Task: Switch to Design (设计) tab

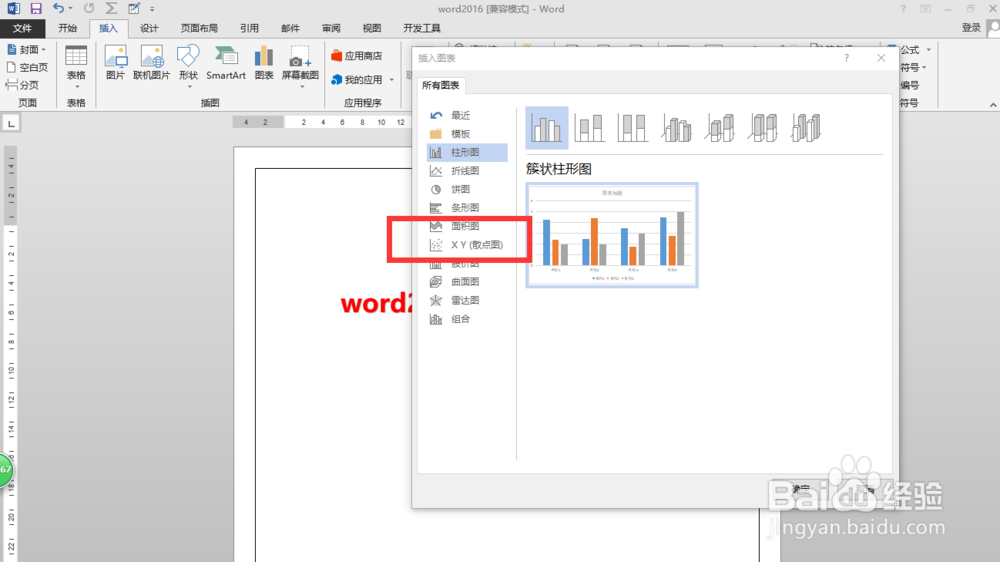Action: (149, 28)
